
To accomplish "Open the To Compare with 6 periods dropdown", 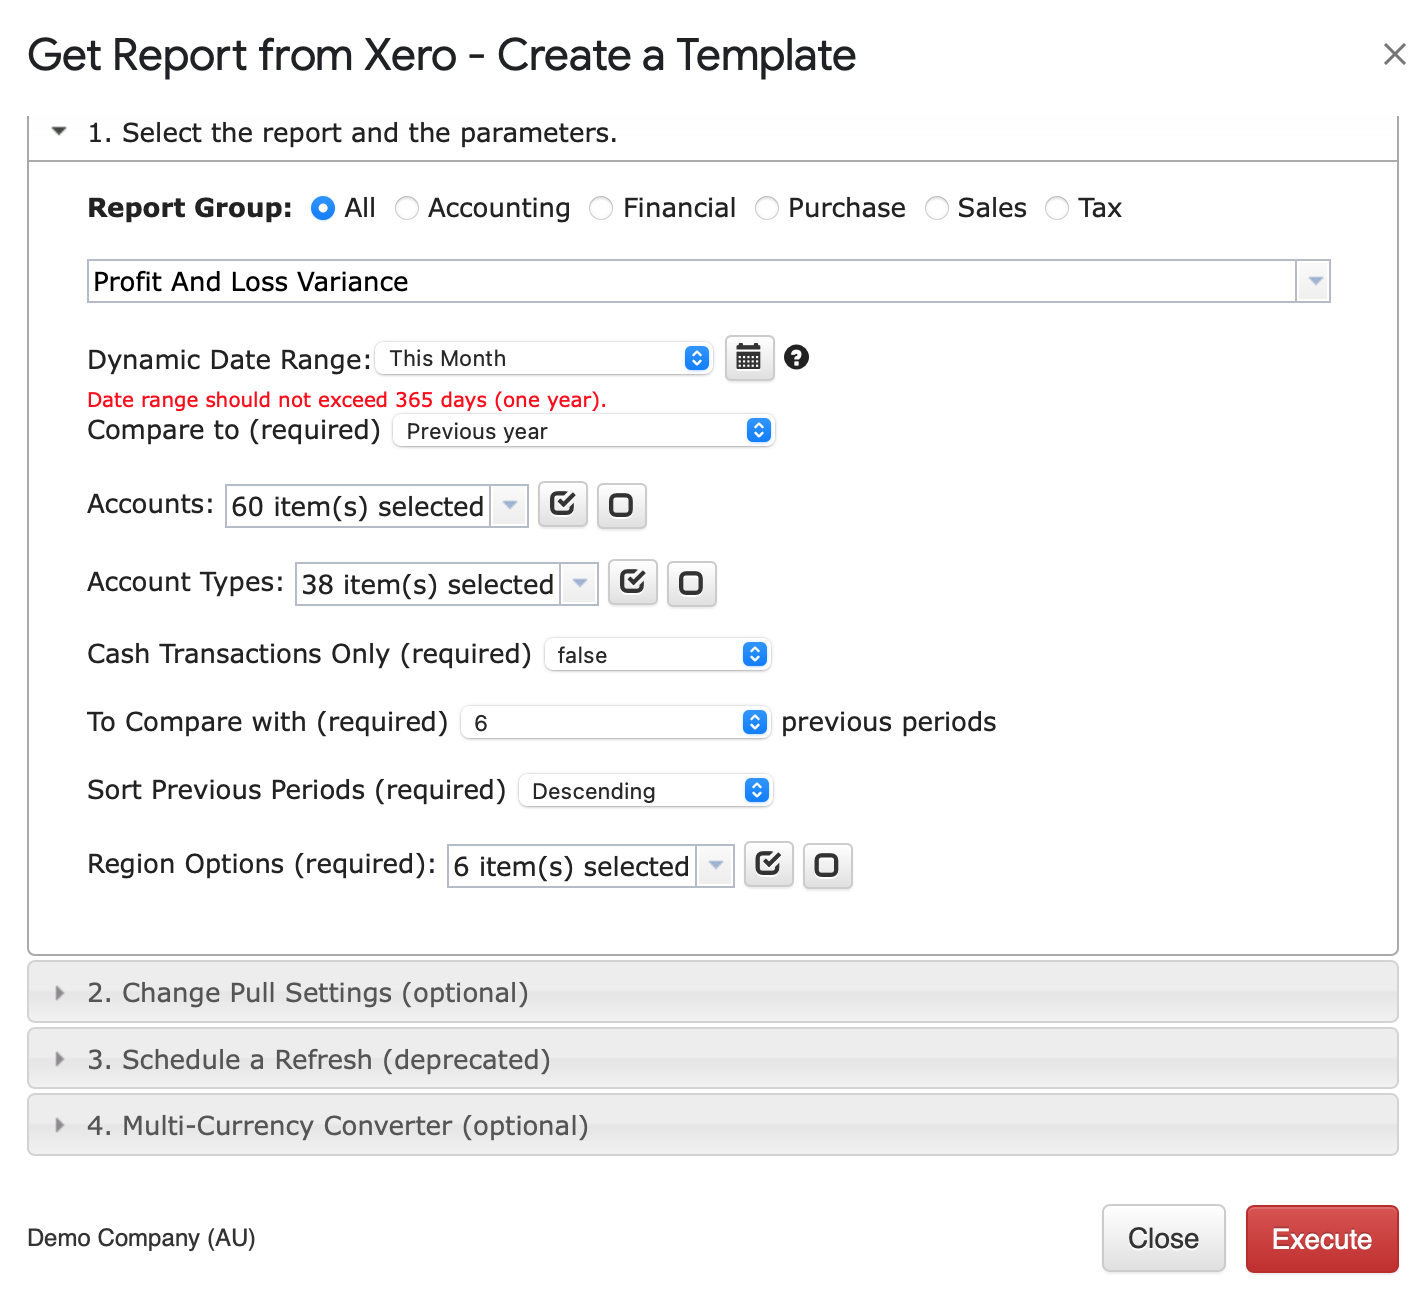I will click(615, 723).
